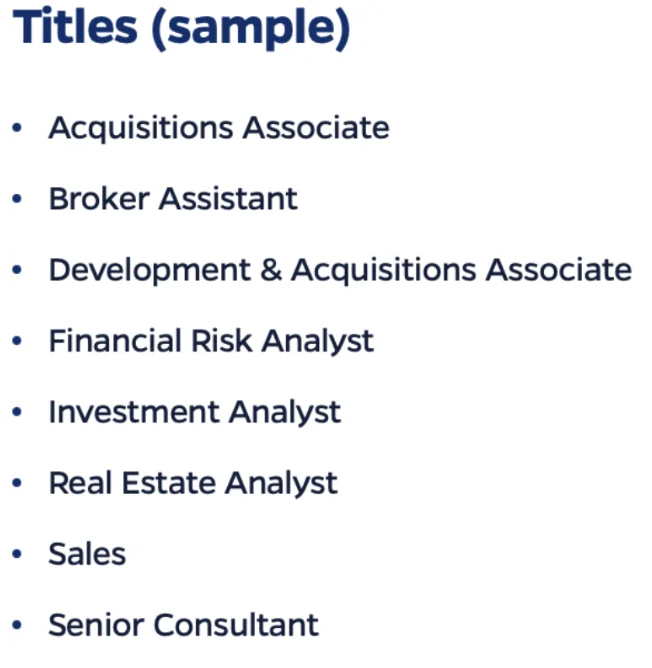Click the "Senior Consultant" entry

[x=184, y=625]
